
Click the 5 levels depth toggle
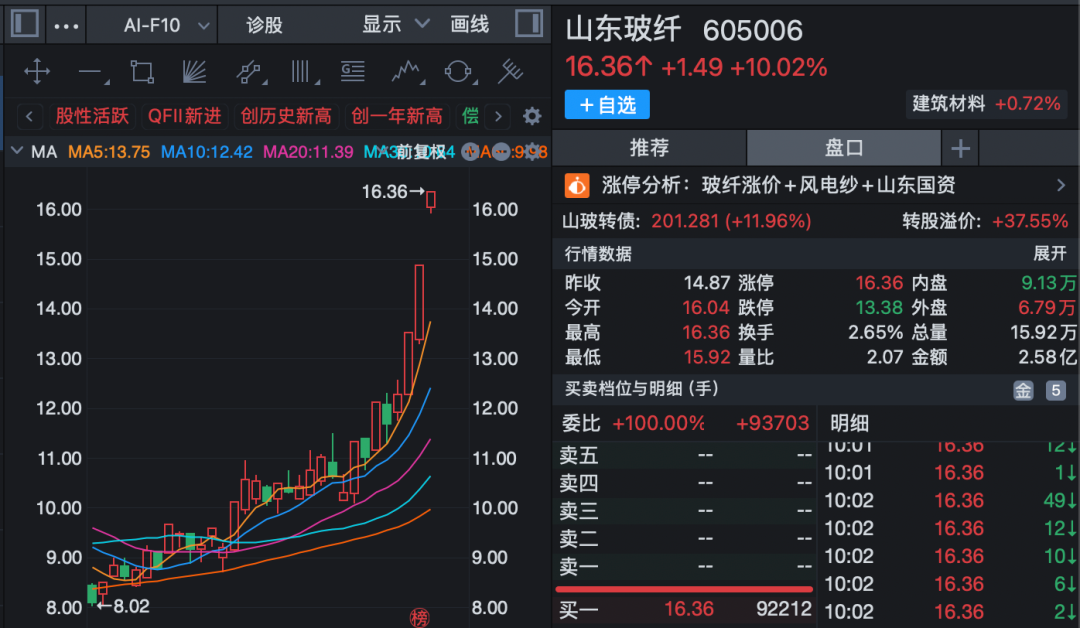1055,390
